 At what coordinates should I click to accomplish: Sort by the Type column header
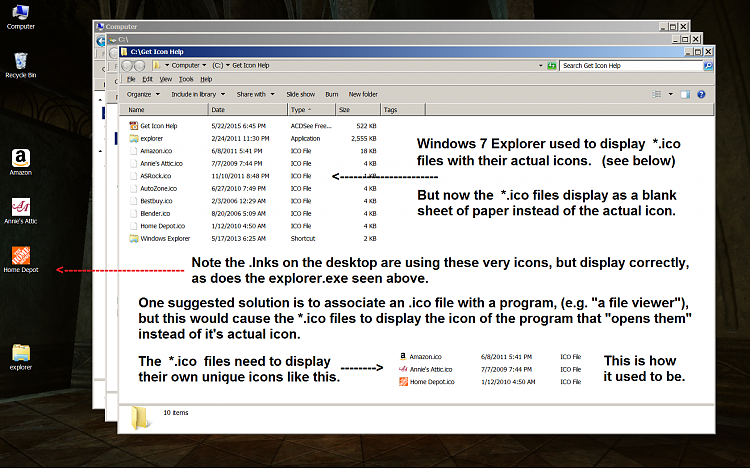click(x=311, y=109)
